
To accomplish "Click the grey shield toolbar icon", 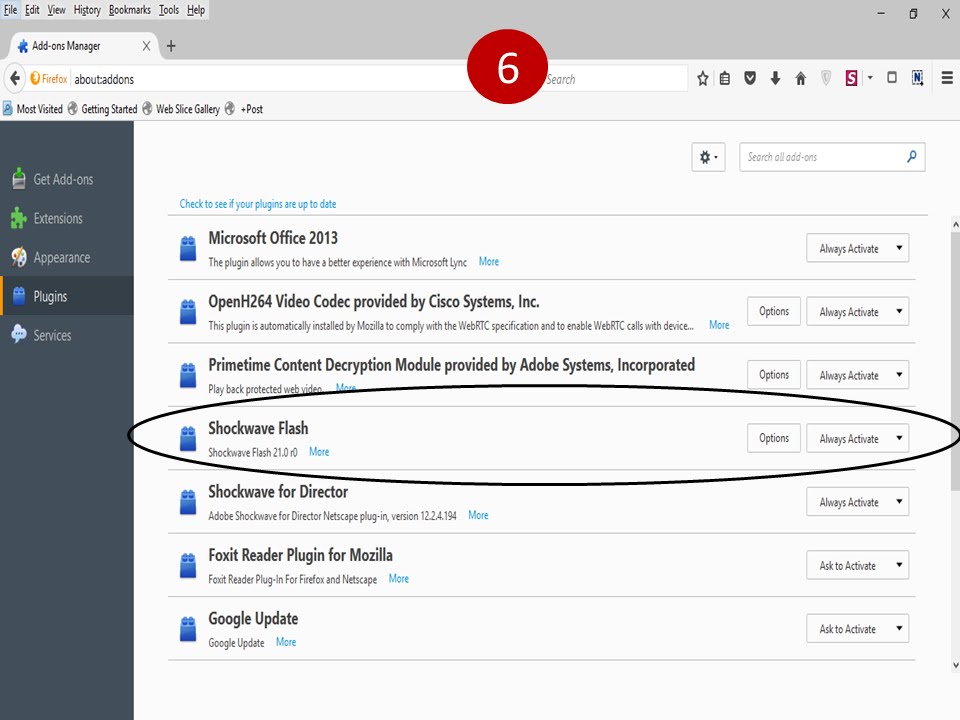I will (x=826, y=78).
